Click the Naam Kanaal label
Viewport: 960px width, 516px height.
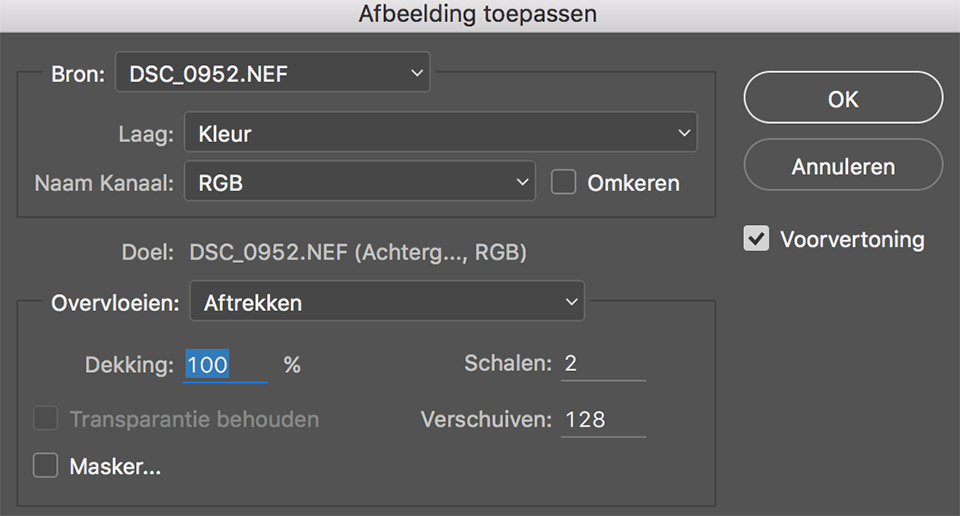point(104,183)
